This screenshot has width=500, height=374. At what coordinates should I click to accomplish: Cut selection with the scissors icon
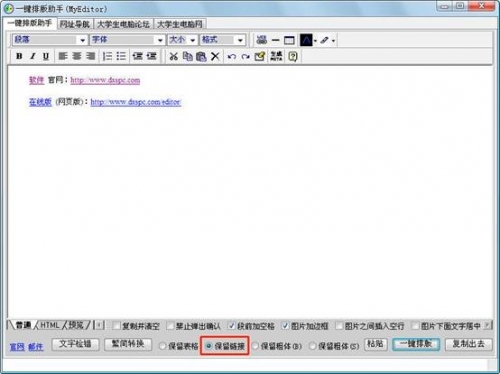pos(174,56)
